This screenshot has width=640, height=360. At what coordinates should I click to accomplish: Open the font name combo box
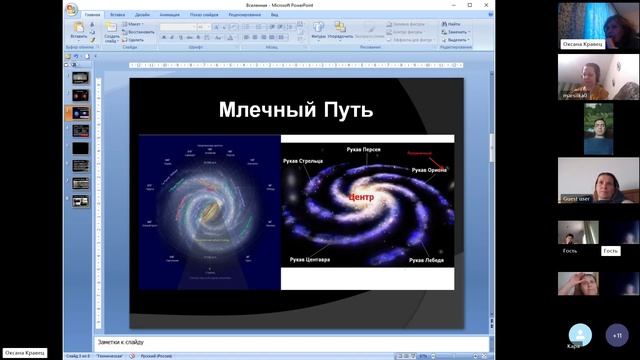(x=178, y=27)
